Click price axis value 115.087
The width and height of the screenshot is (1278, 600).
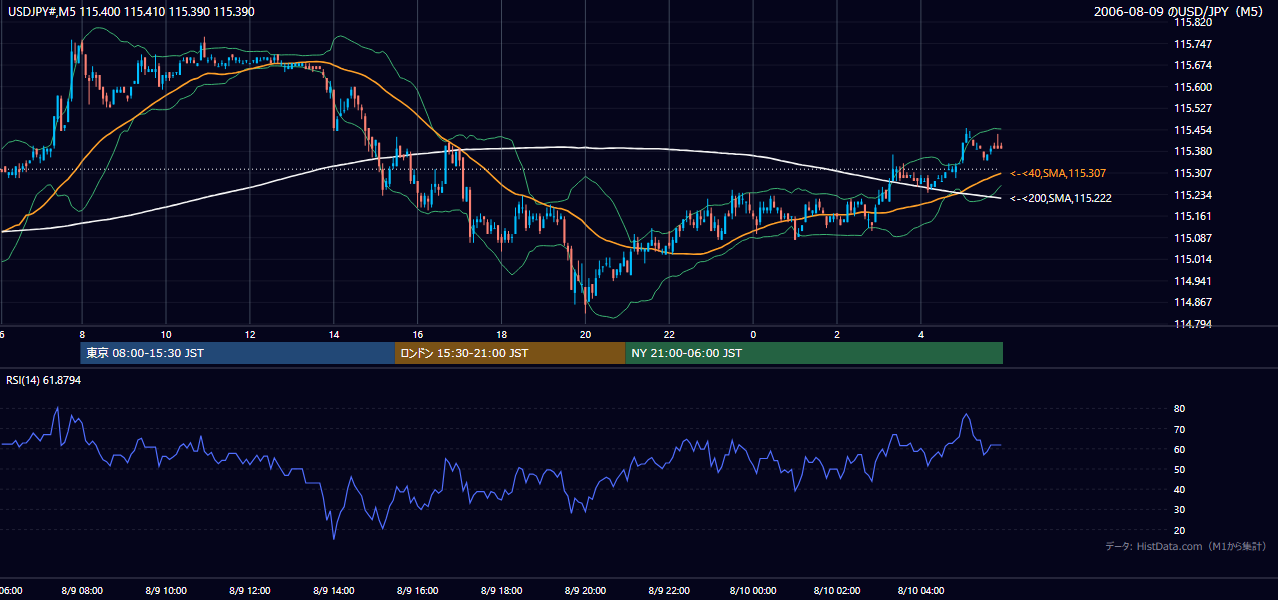pyautogui.click(x=1193, y=238)
